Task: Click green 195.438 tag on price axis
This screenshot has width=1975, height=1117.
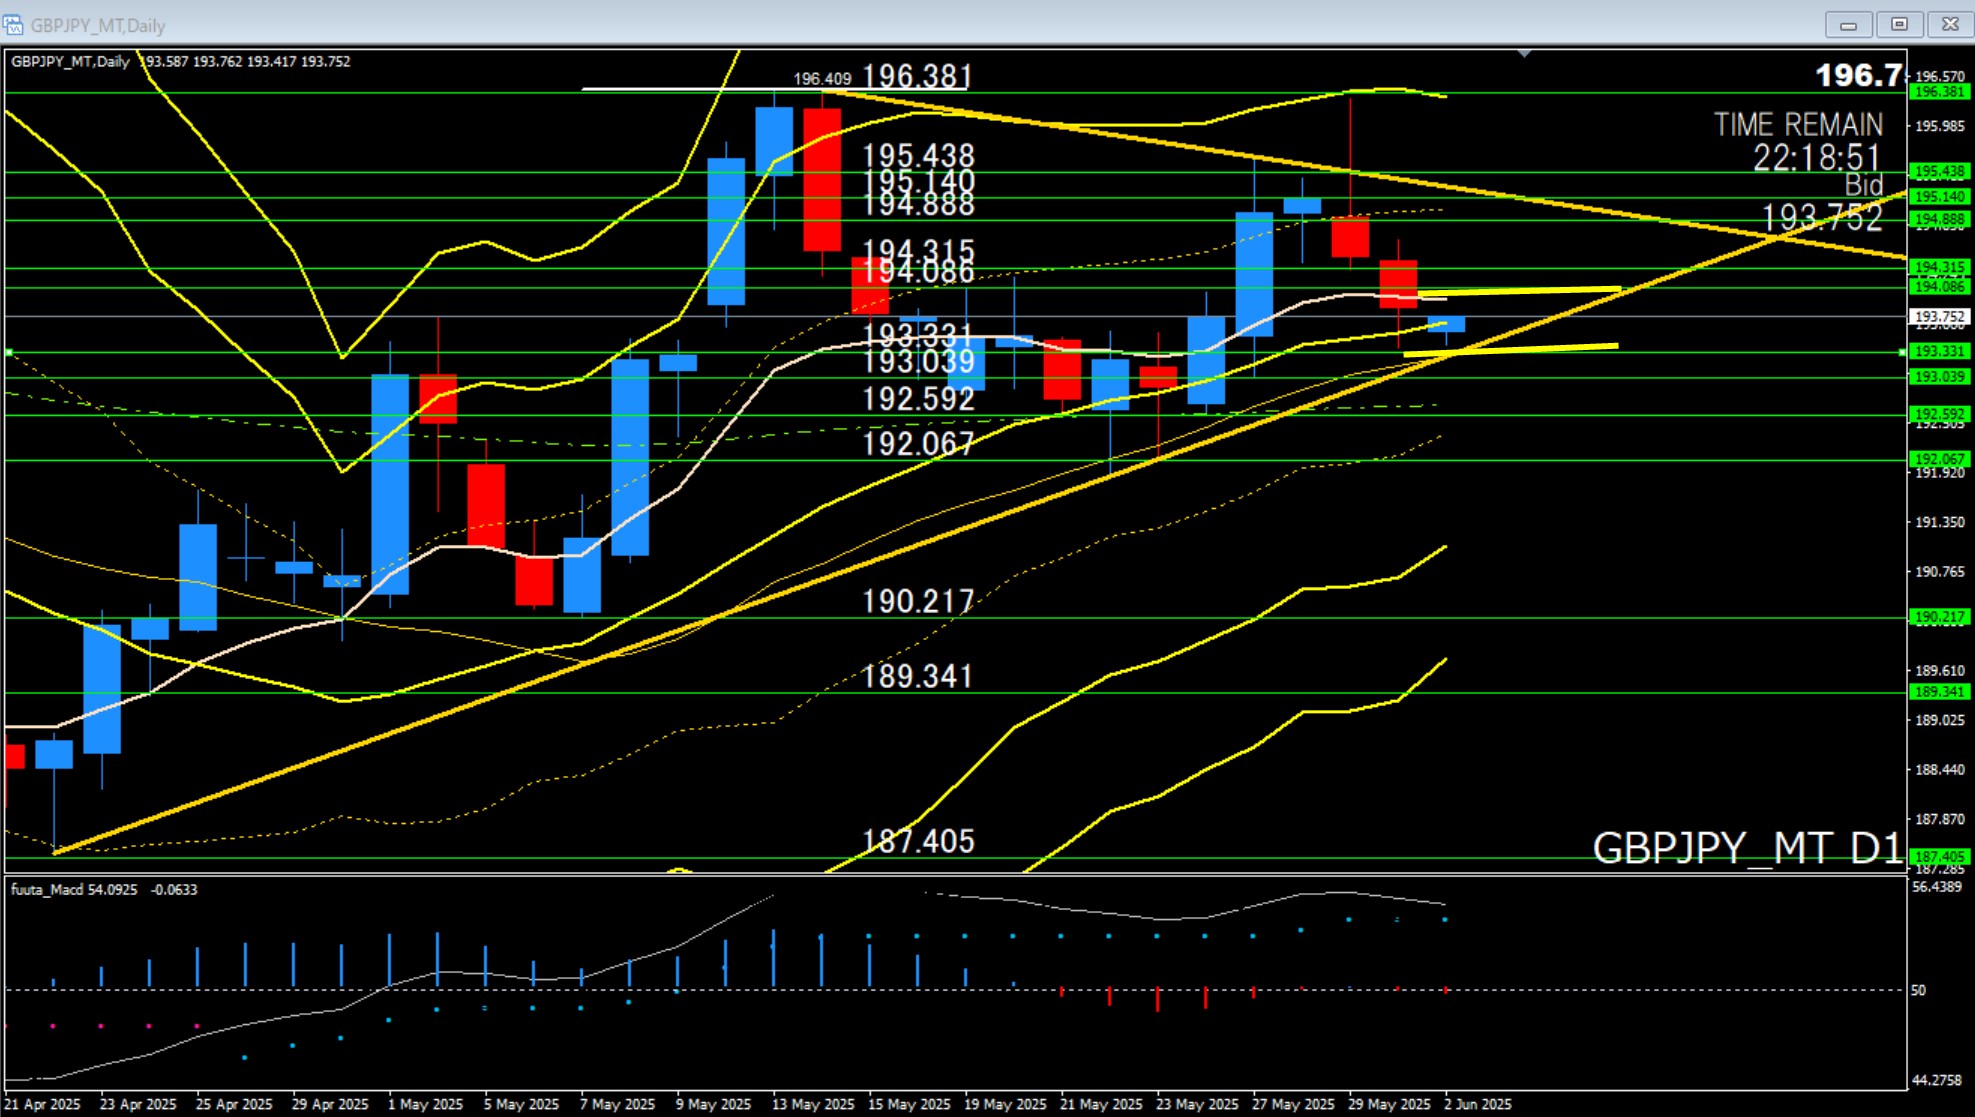Action: click(x=1939, y=171)
